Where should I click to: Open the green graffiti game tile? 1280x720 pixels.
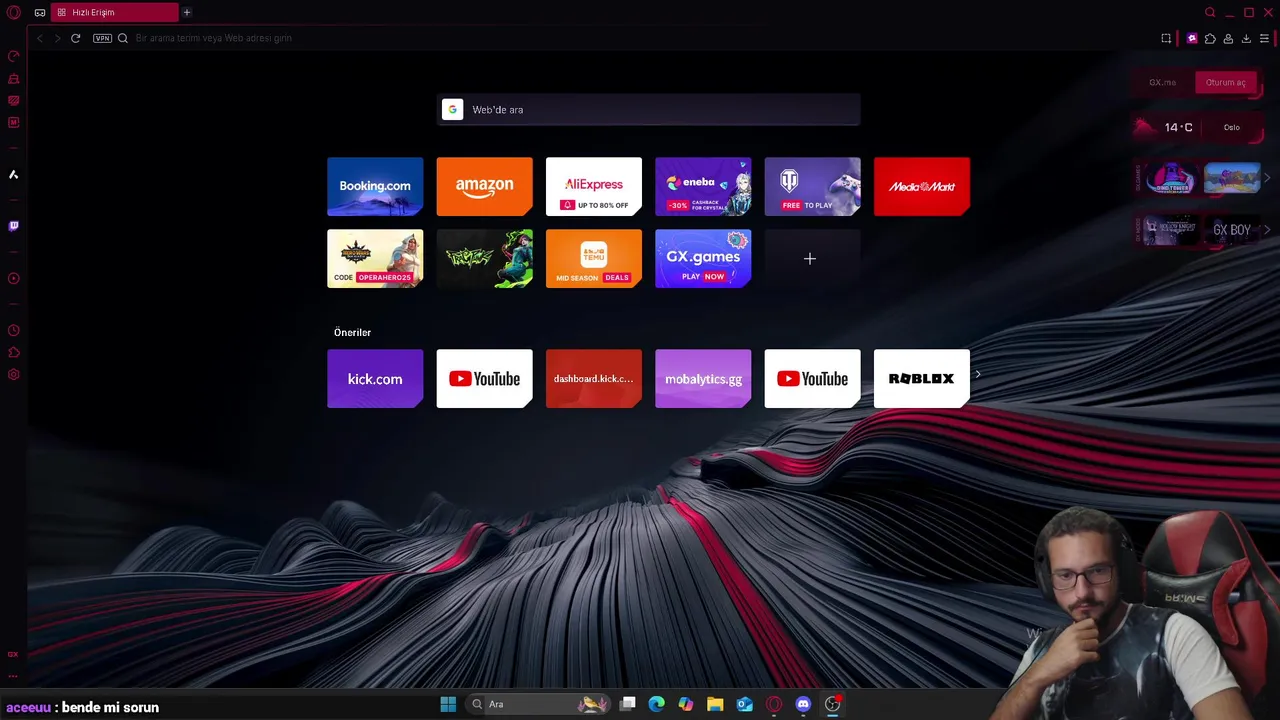click(x=484, y=258)
